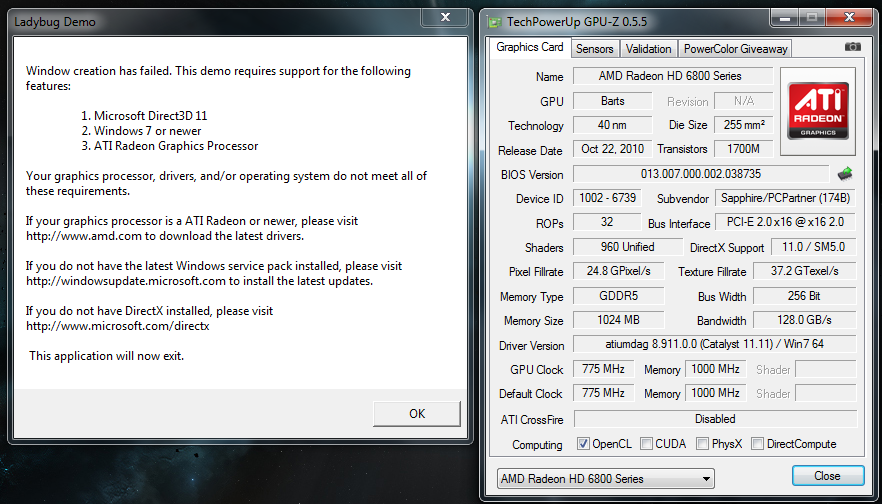The image size is (882, 504).
Task: Click the GPU Clock field 775 MHz
Action: coord(603,369)
